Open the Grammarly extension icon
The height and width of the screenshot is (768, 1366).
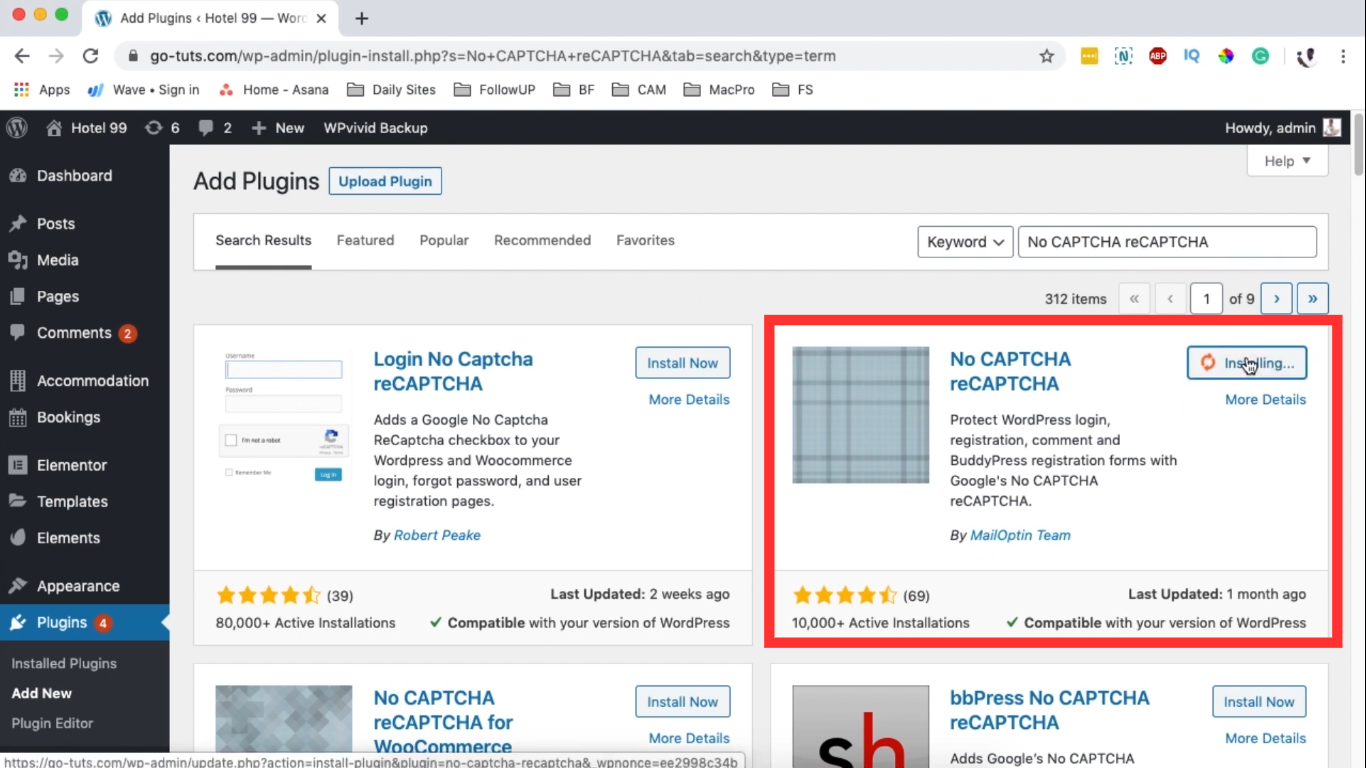click(1261, 56)
